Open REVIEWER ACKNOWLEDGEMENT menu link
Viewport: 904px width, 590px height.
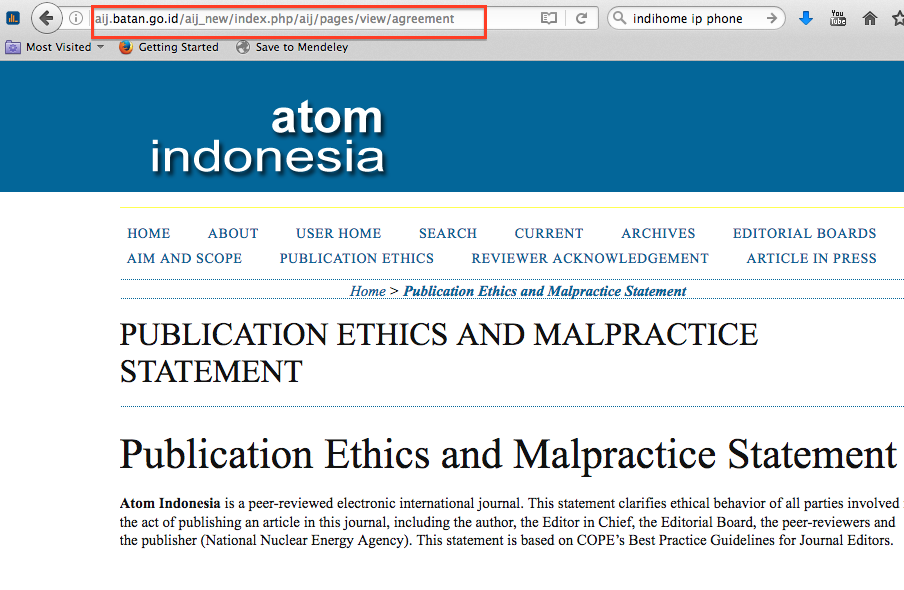point(590,258)
